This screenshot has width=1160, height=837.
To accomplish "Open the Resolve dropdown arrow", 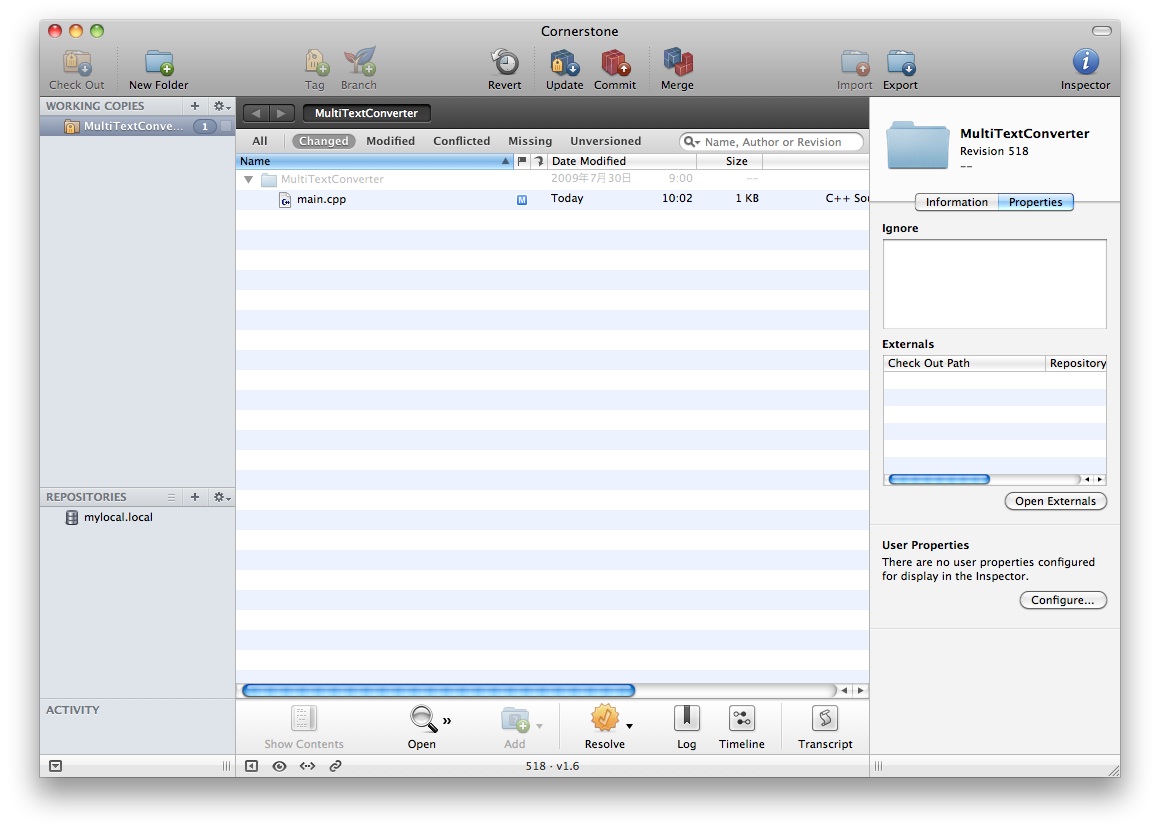I will tap(629, 726).
